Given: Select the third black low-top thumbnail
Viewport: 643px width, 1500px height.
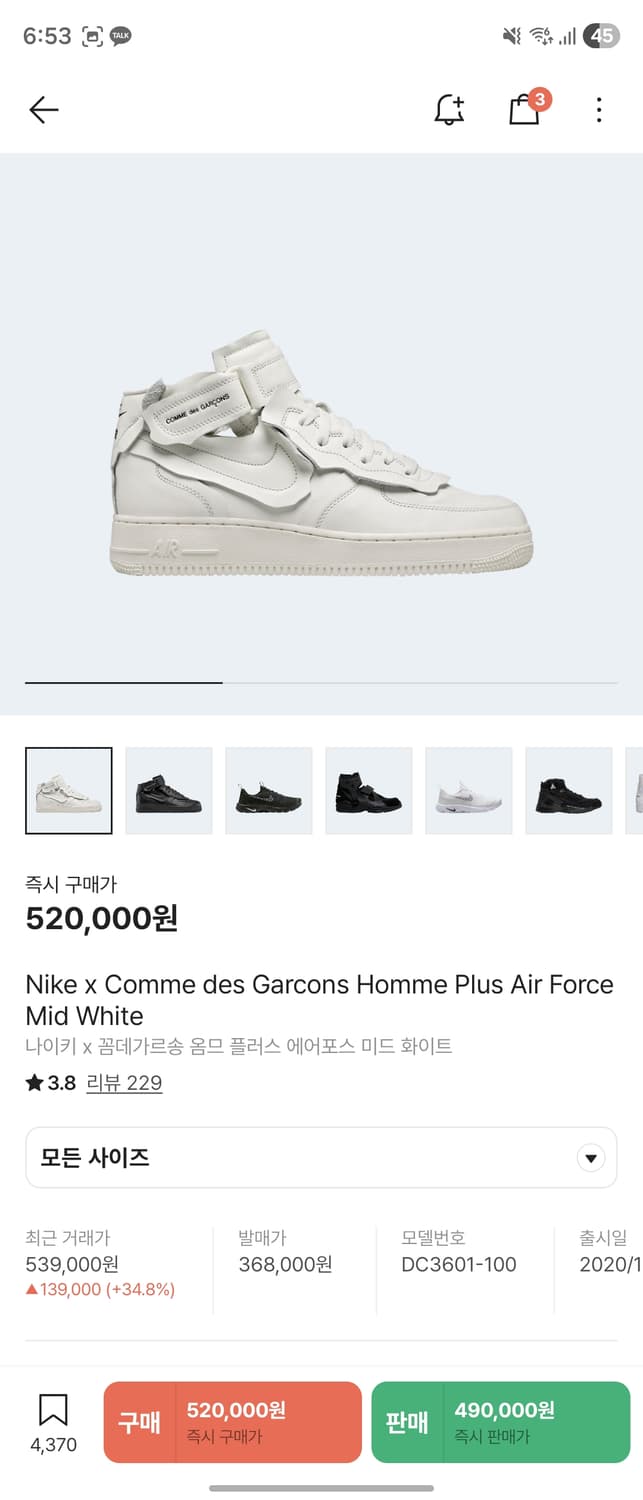Looking at the screenshot, I should tap(269, 790).
